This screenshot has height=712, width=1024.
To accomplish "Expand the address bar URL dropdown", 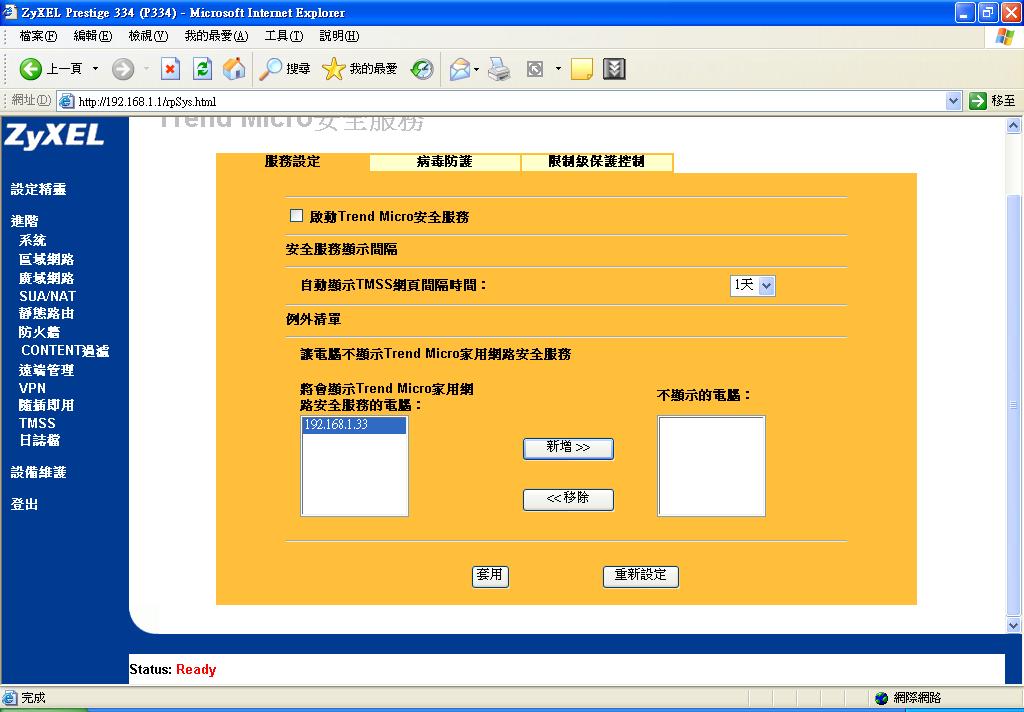I will [953, 101].
